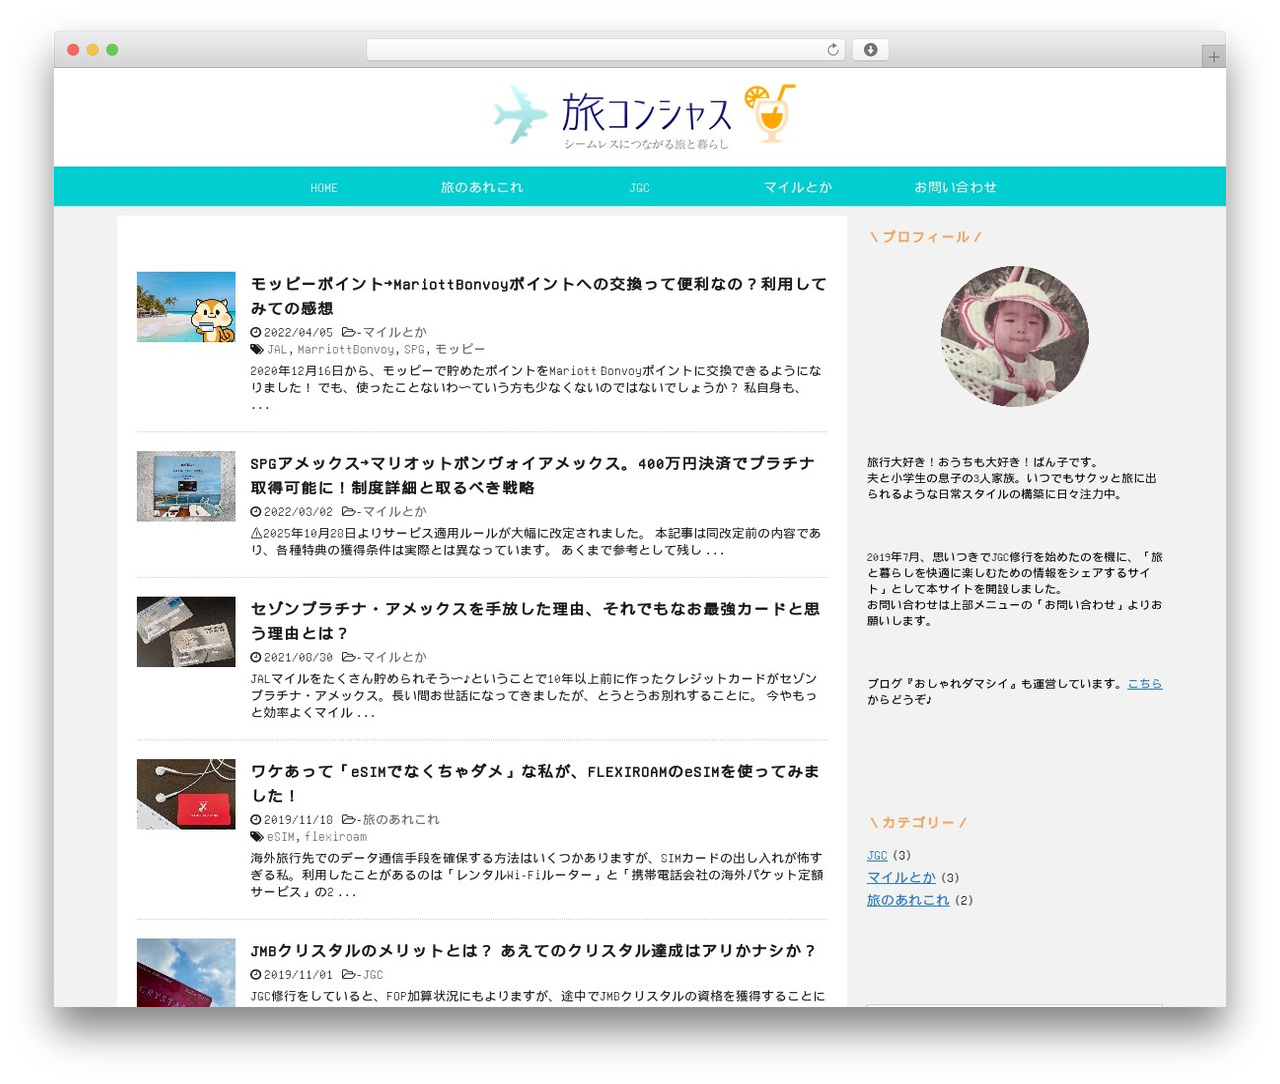Click the flexiroam tag
This screenshot has height=1084, width=1280.
336,836
